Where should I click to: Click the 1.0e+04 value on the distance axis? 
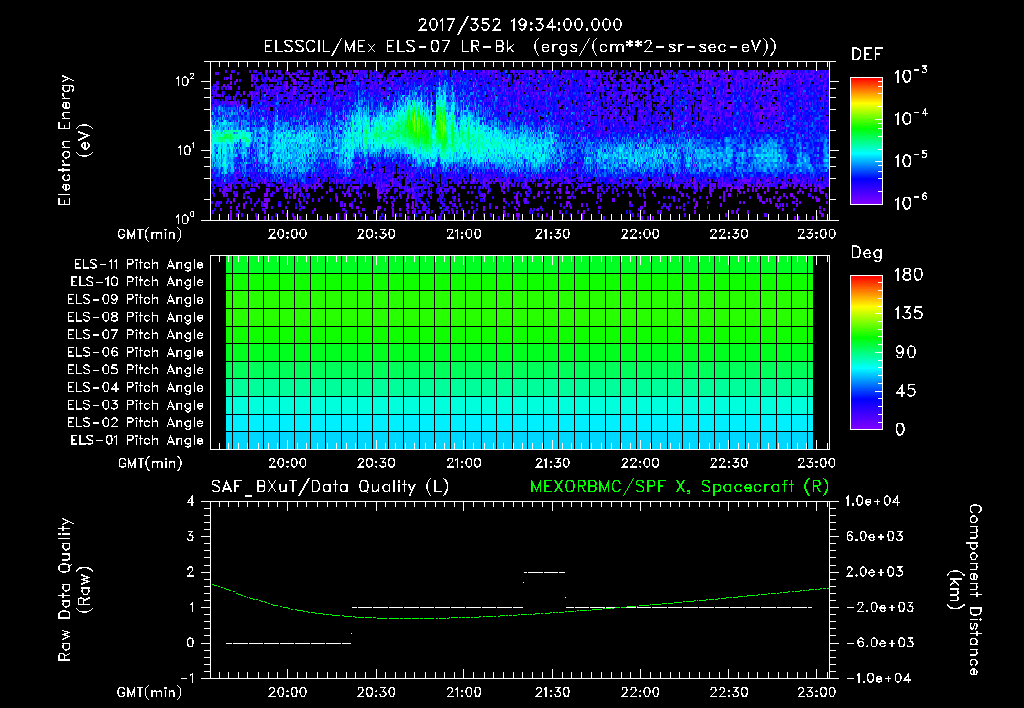(x=872, y=502)
